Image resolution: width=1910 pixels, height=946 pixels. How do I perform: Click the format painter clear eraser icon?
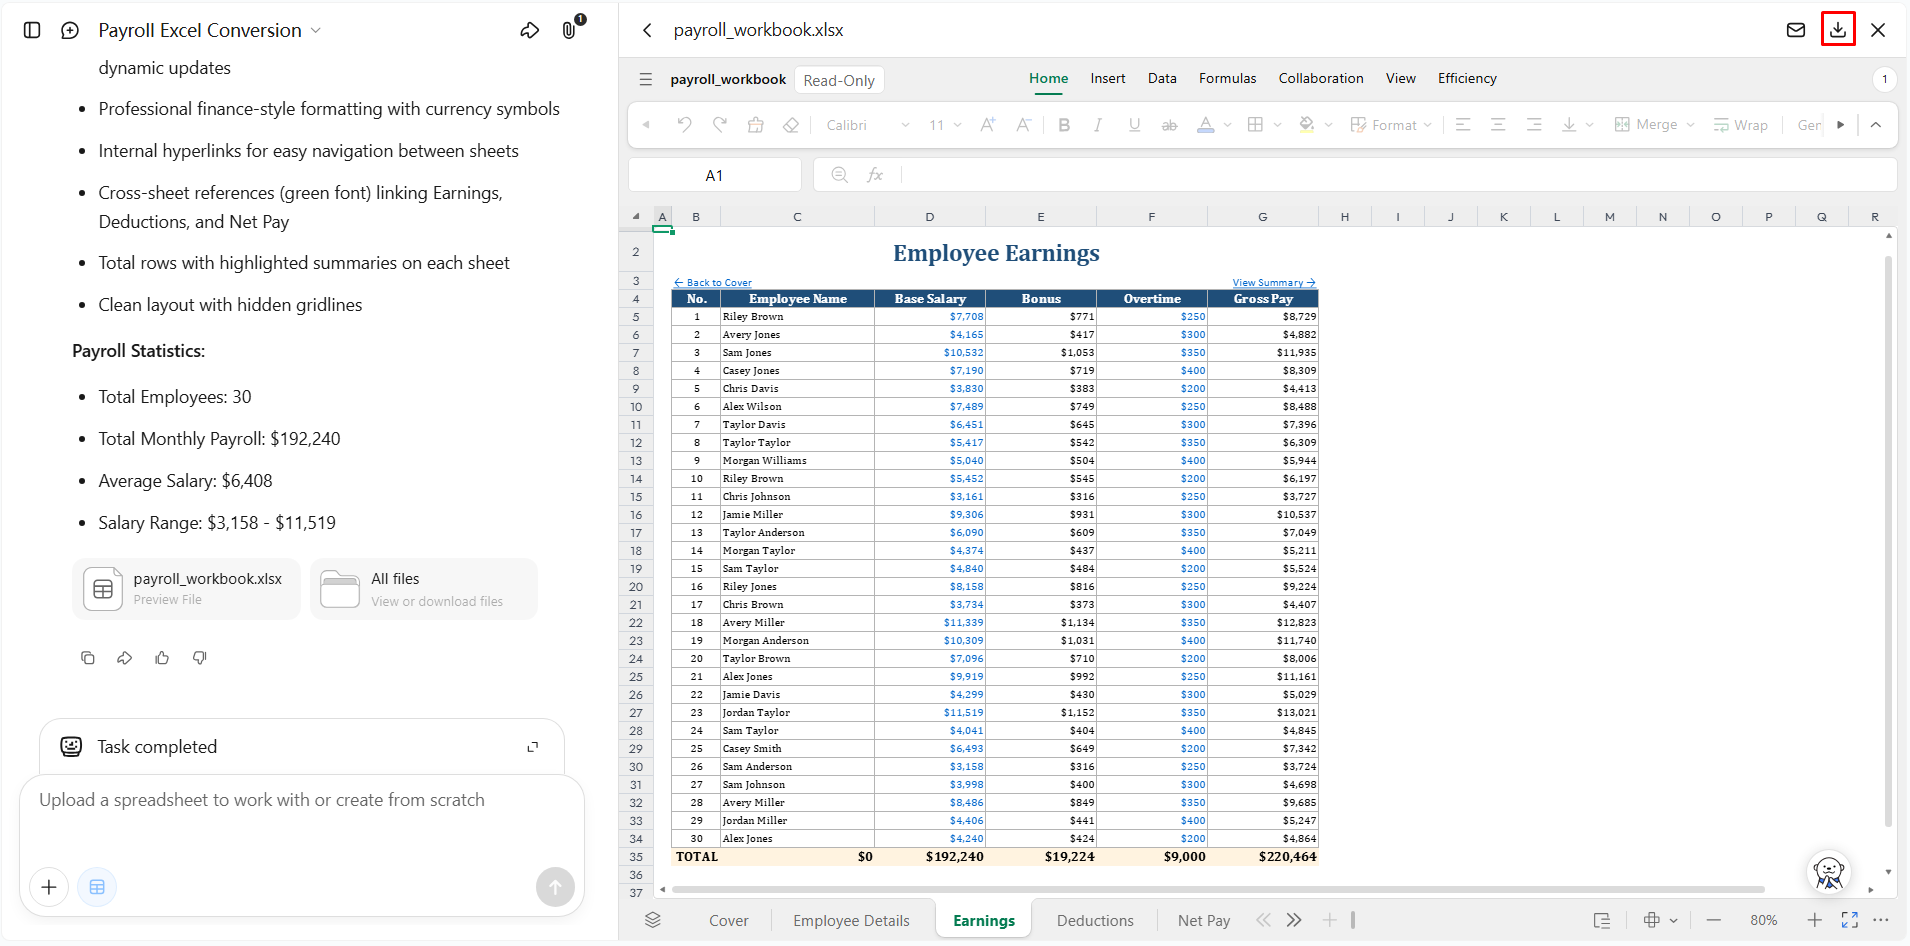791,125
